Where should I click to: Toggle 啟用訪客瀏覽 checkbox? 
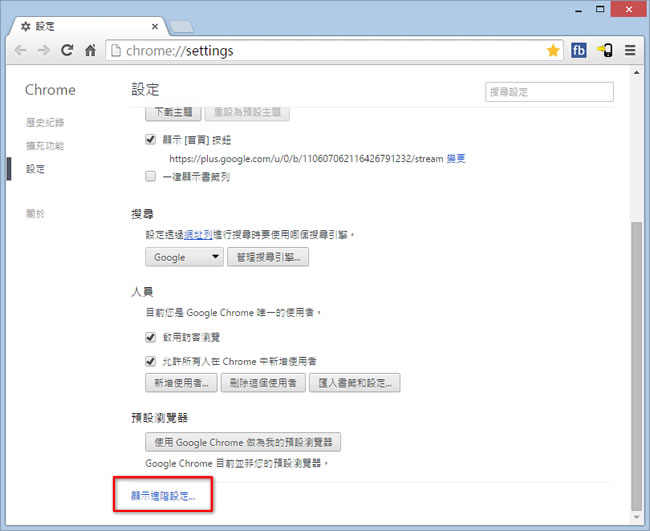click(150, 337)
